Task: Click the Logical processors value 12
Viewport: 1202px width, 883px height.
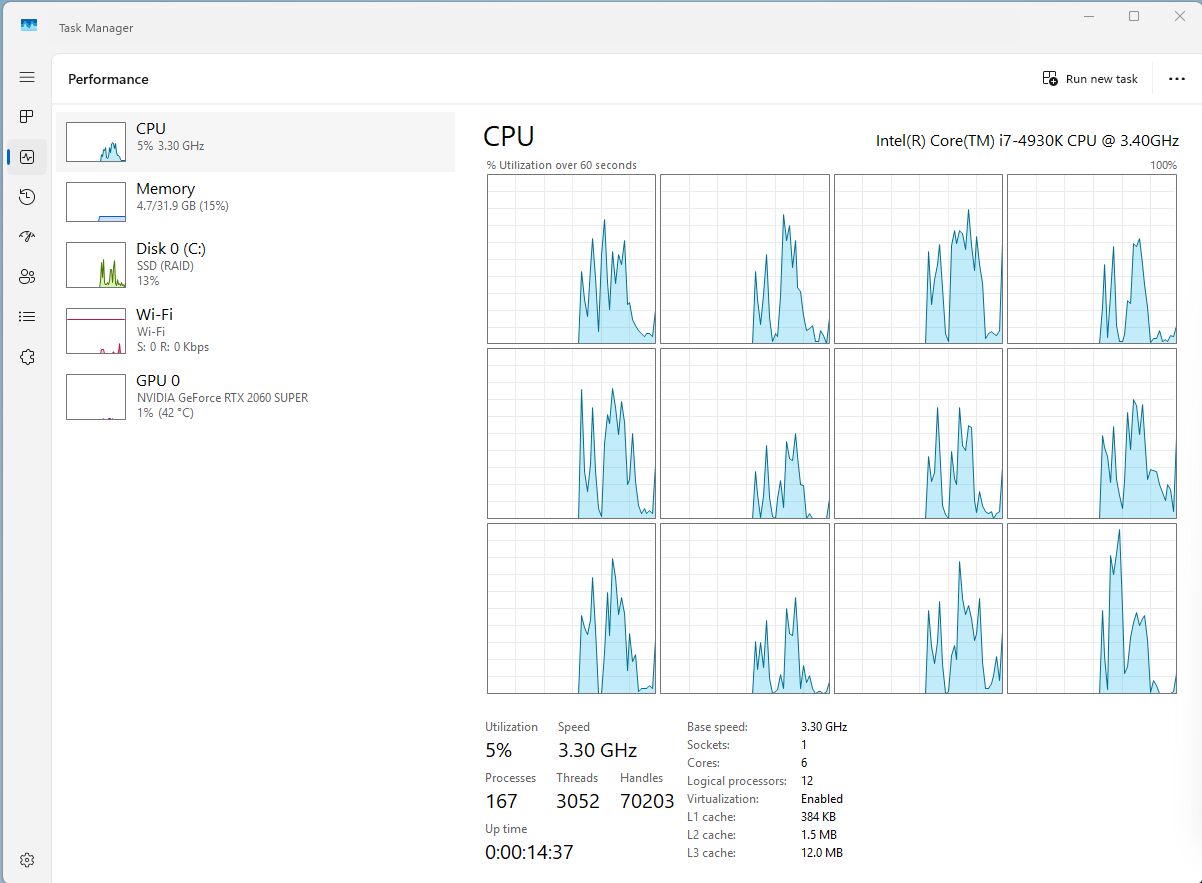Action: click(x=807, y=781)
